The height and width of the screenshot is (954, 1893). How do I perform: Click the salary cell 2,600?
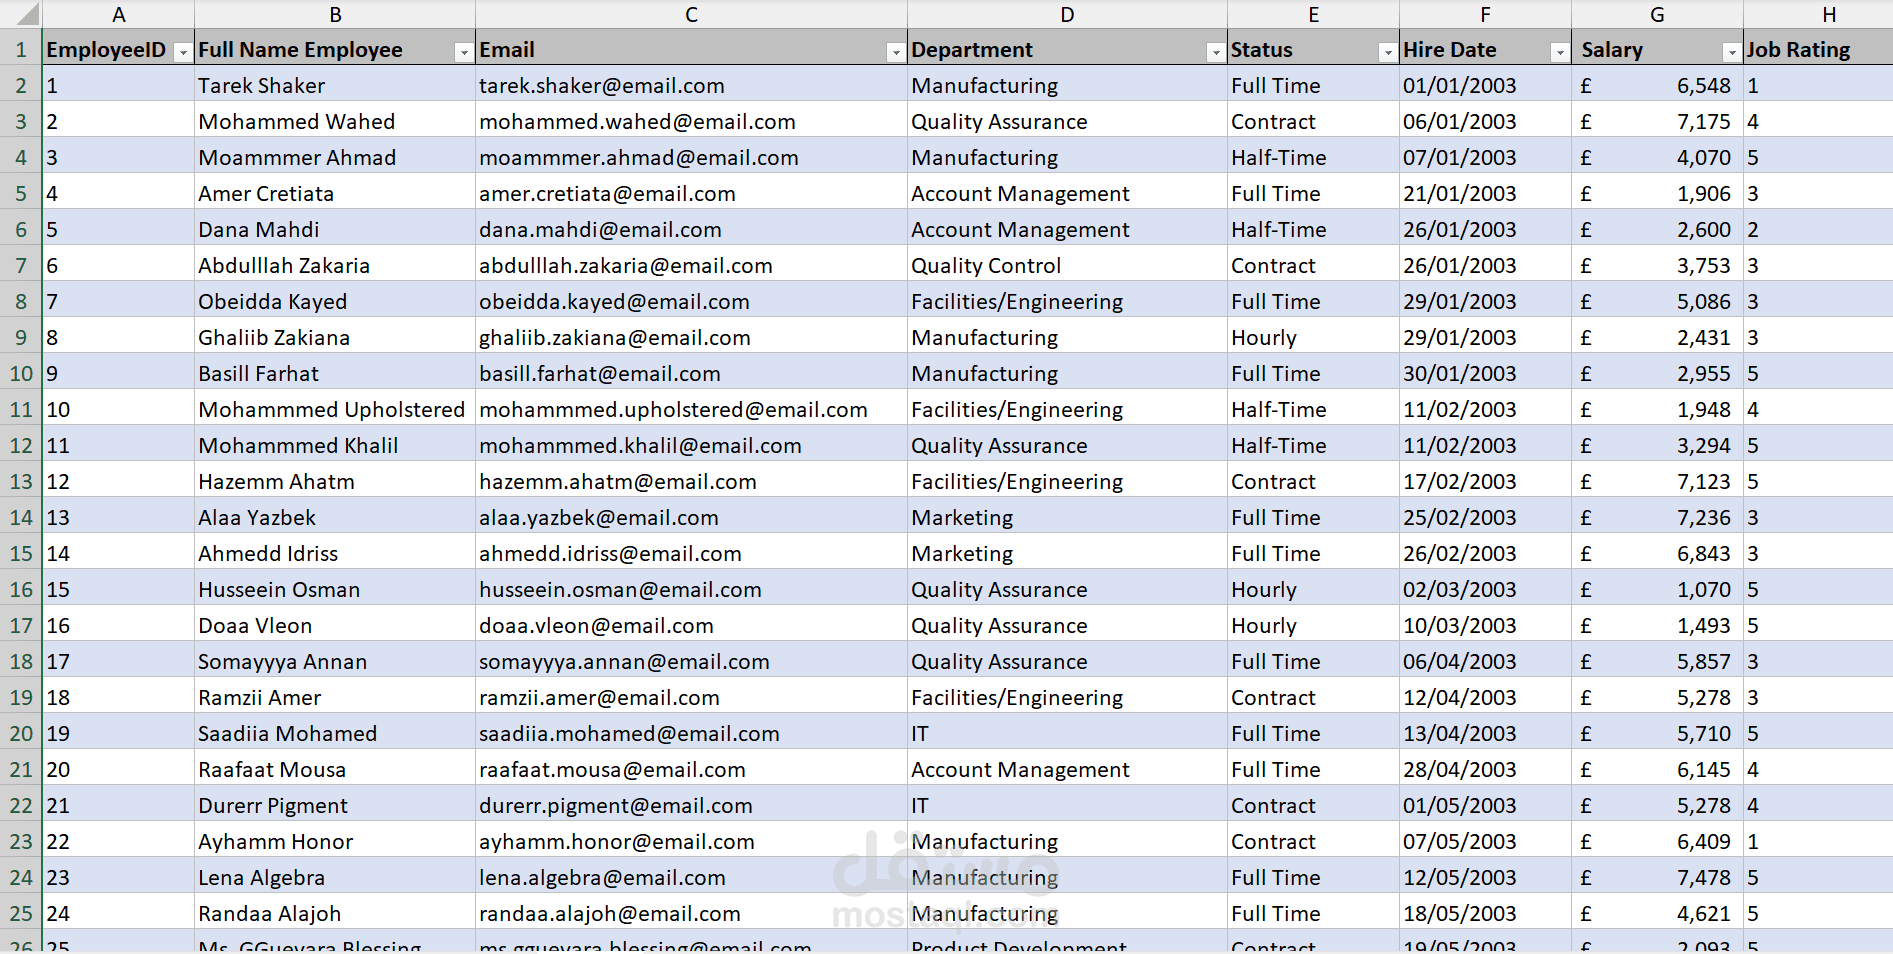(1657, 229)
